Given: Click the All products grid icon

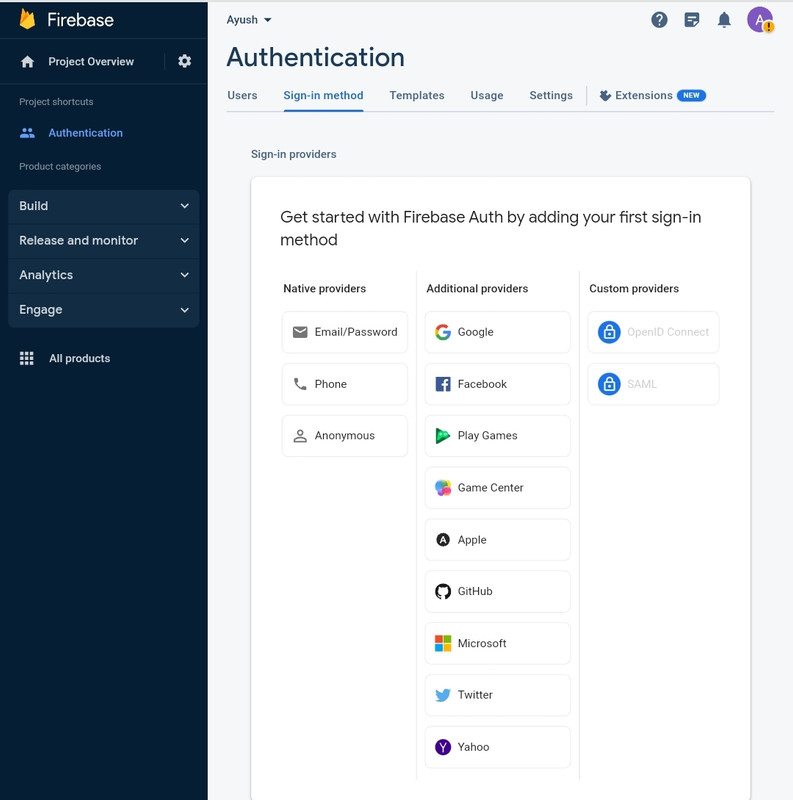Looking at the screenshot, I should [x=27, y=358].
